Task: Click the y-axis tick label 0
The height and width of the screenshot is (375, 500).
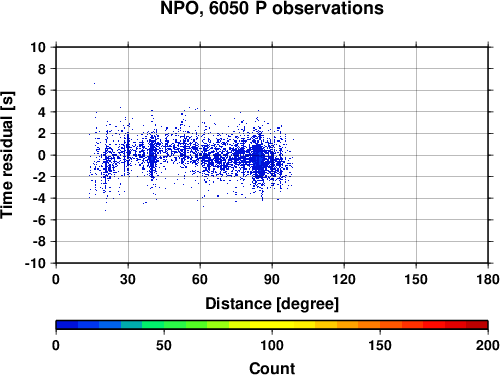Action: [x=42, y=155]
